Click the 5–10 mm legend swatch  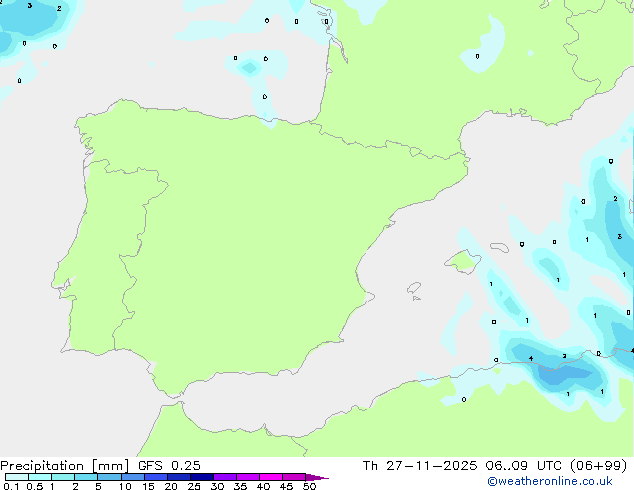click(x=109, y=477)
